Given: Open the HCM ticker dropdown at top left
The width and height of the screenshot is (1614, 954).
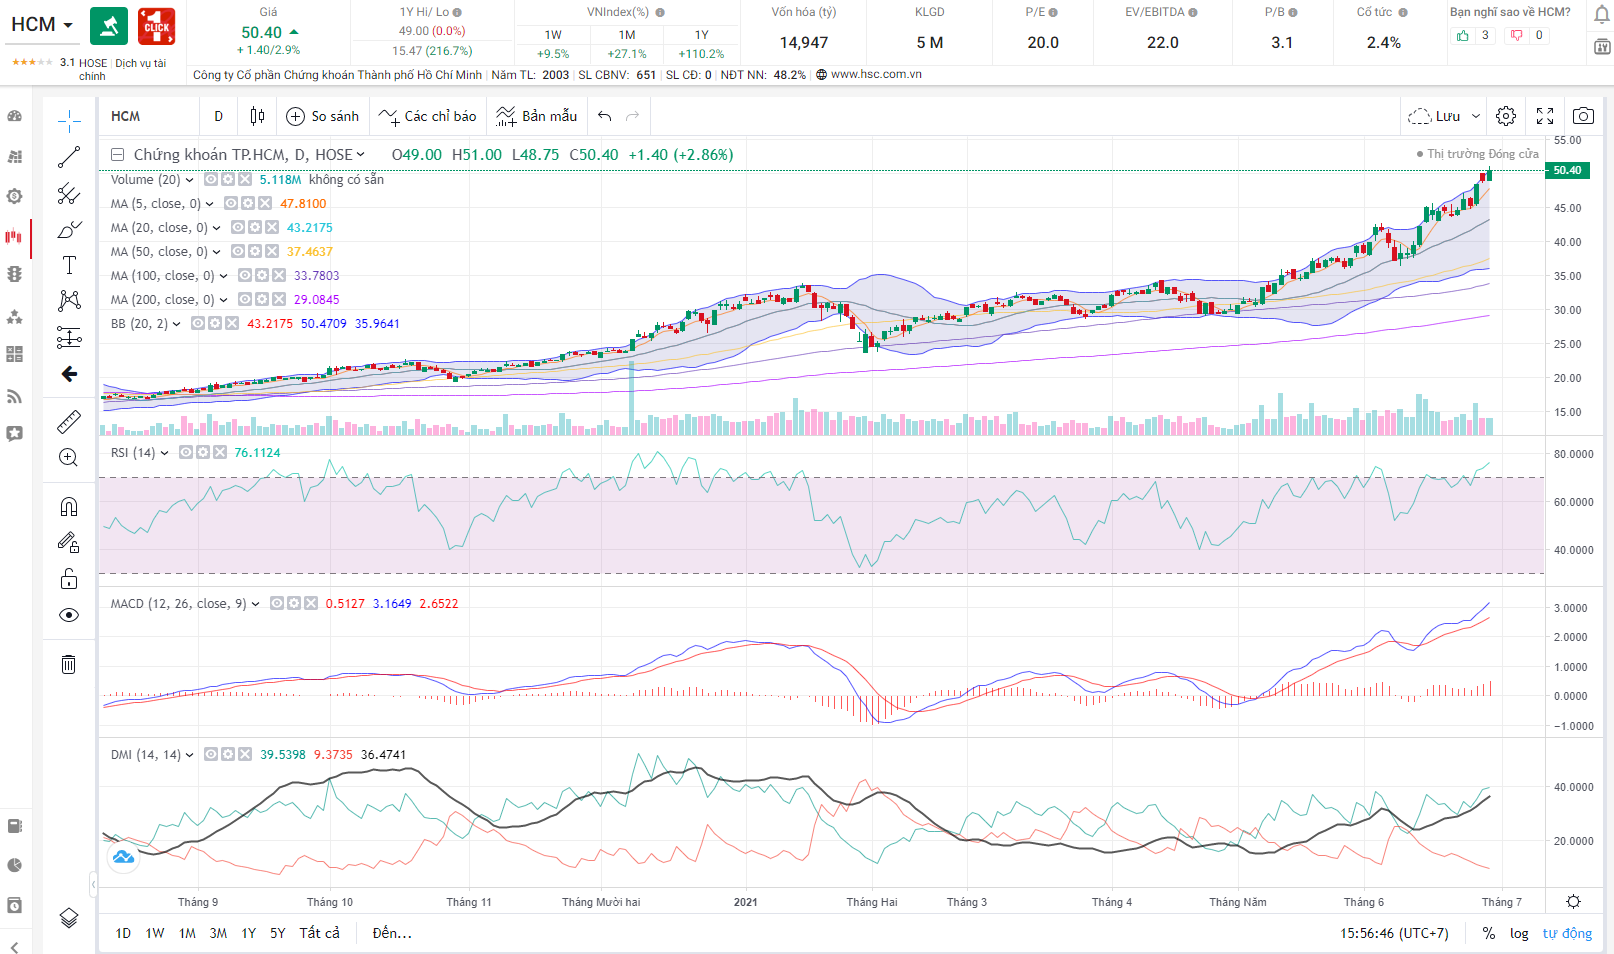Looking at the screenshot, I should click(42, 25).
